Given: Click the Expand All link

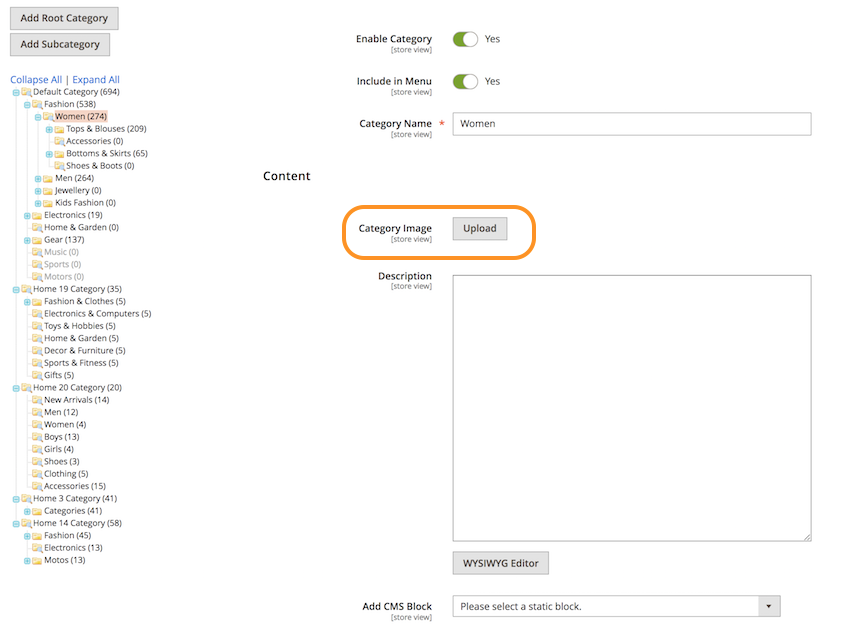Looking at the screenshot, I should coord(96,80).
